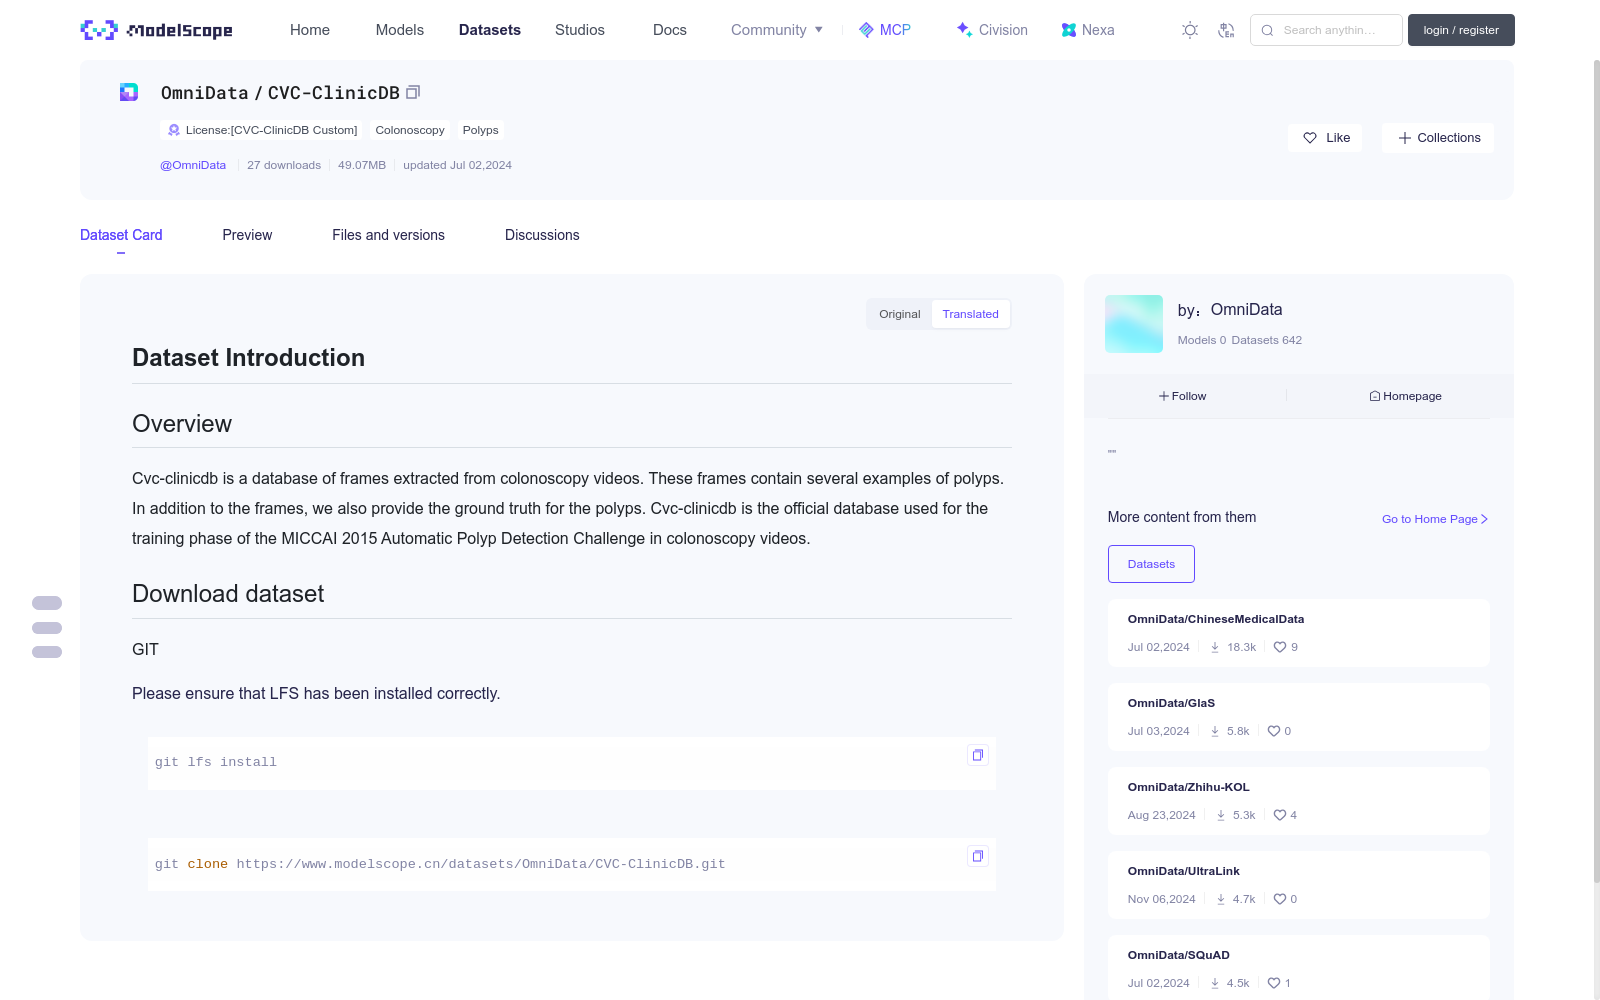Toggle the light/dark theme sun icon
1600x1000 pixels.
point(1190,30)
